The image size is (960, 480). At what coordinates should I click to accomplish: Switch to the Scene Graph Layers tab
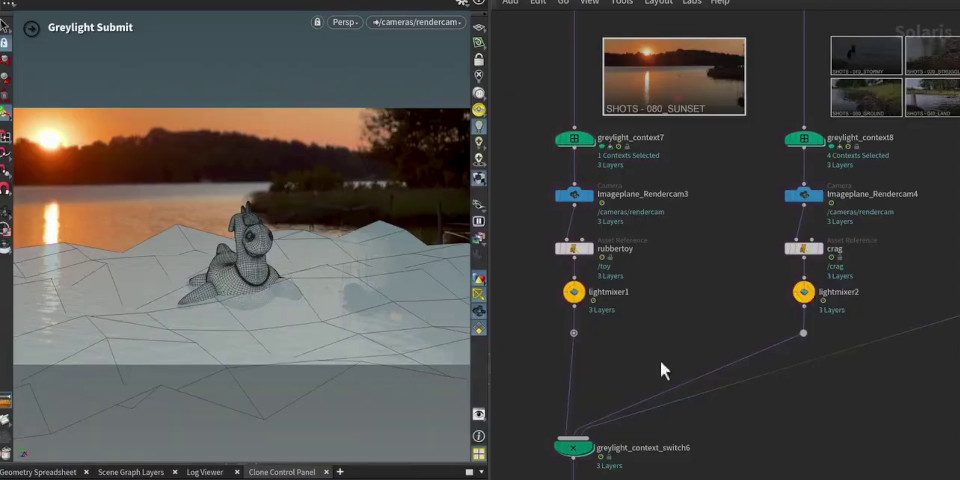131,472
